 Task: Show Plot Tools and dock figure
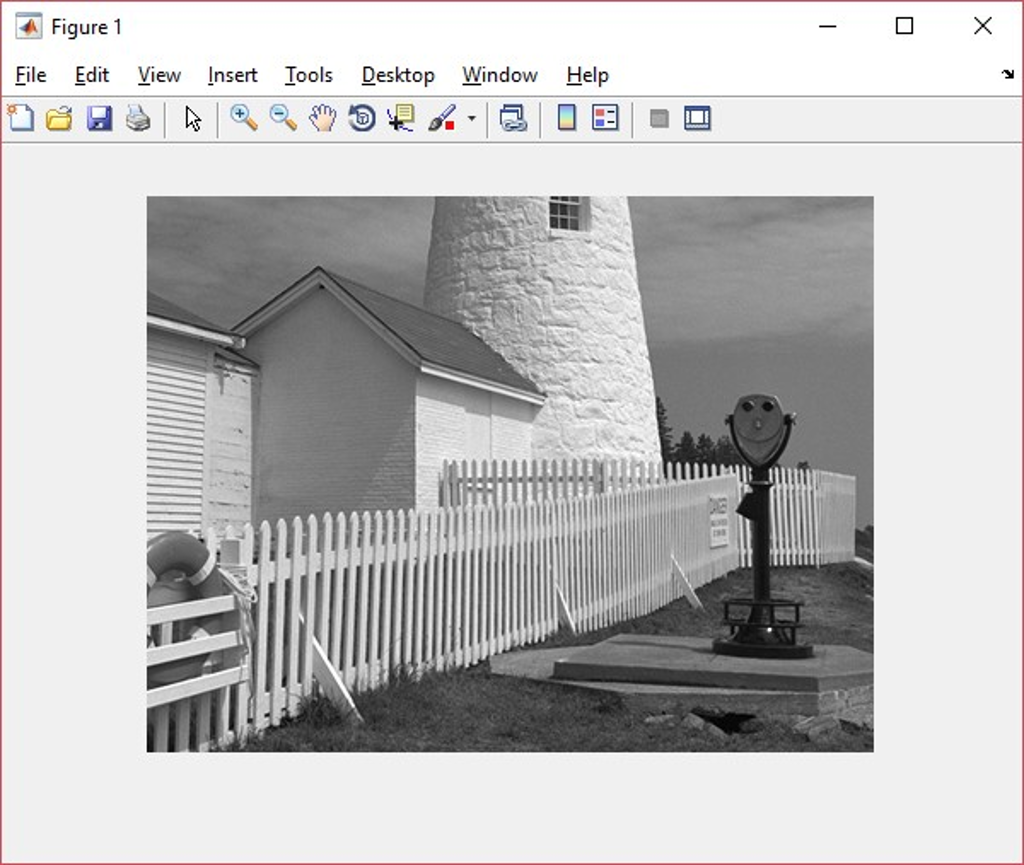click(697, 119)
